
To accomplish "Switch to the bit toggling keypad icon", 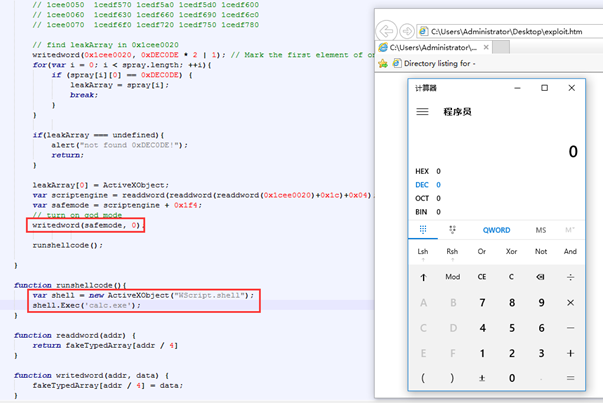I will [x=452, y=230].
